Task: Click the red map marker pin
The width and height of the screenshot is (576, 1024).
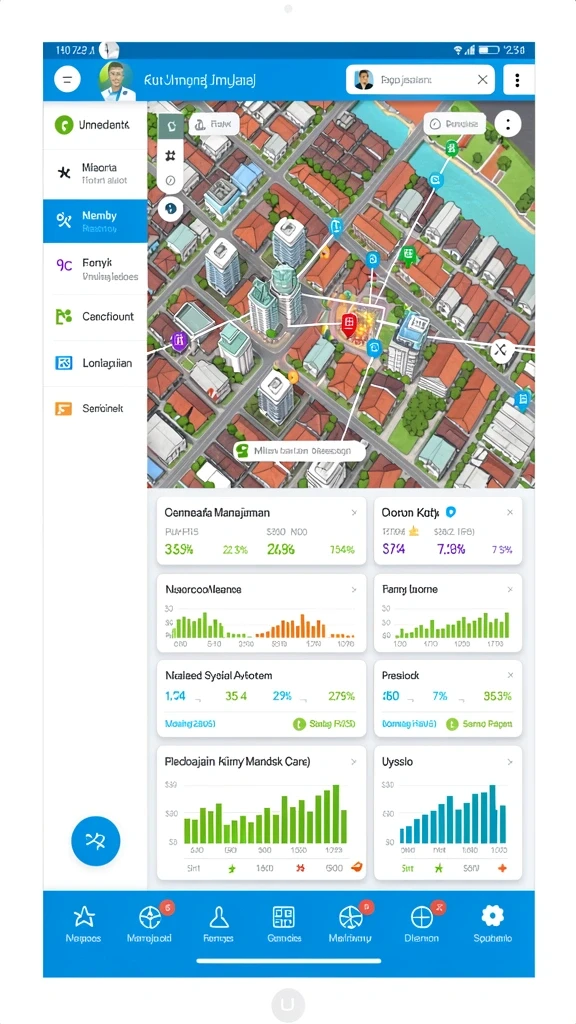Action: [x=348, y=322]
